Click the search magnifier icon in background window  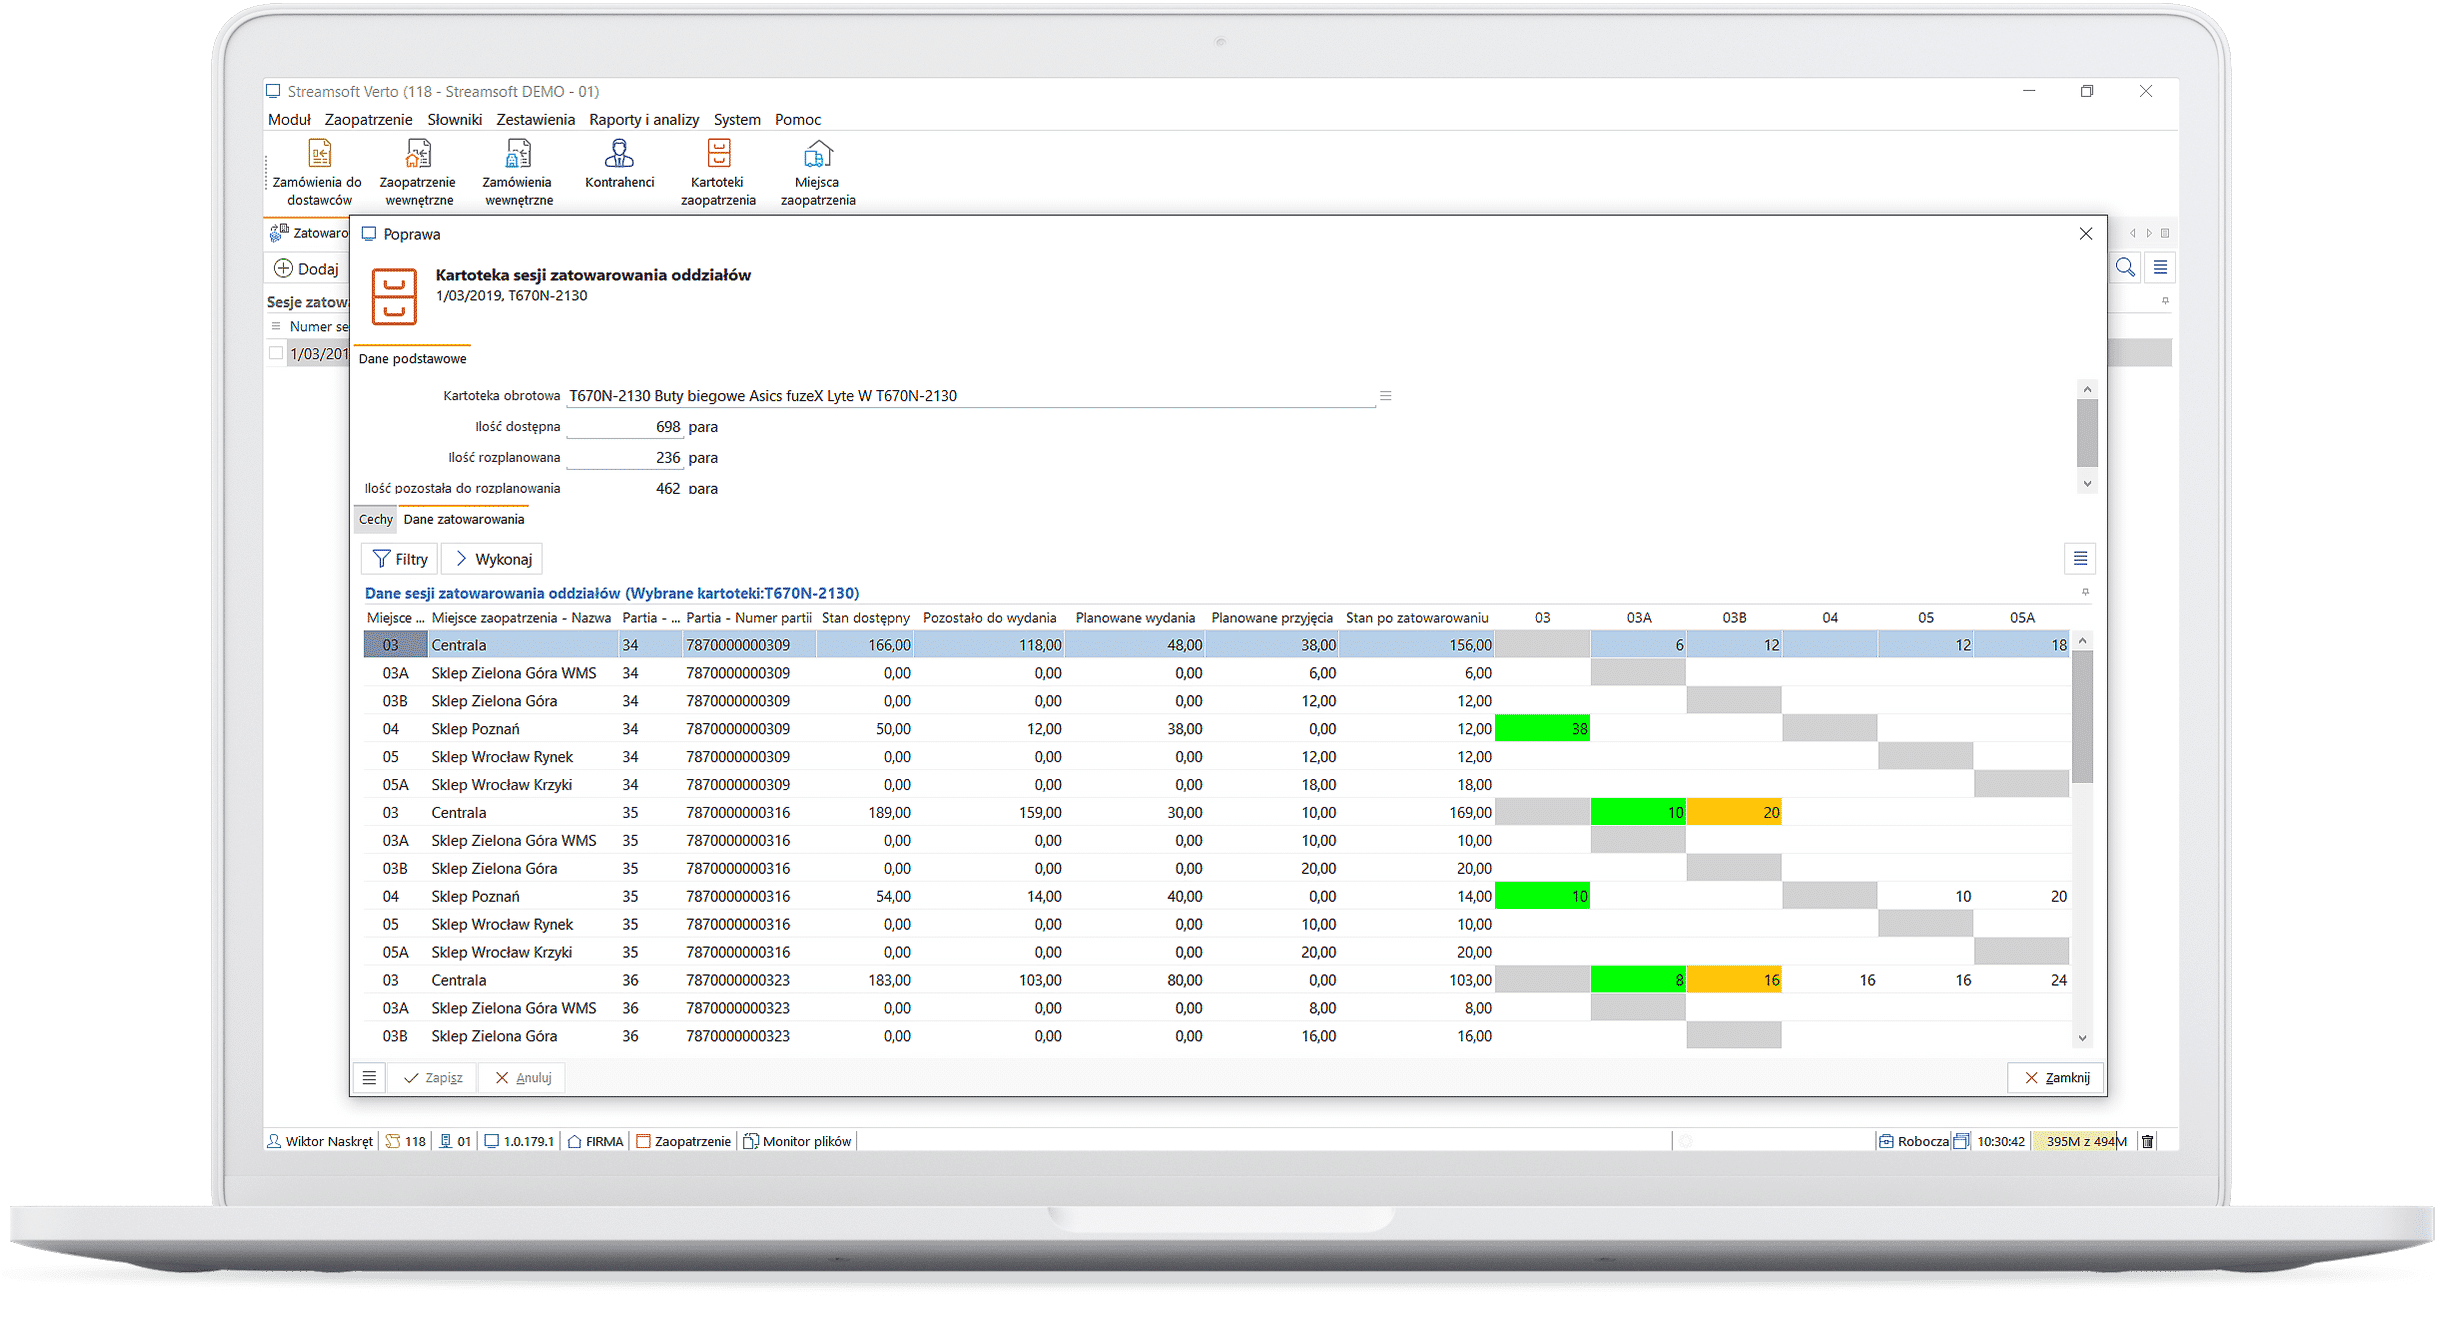coord(2125,268)
